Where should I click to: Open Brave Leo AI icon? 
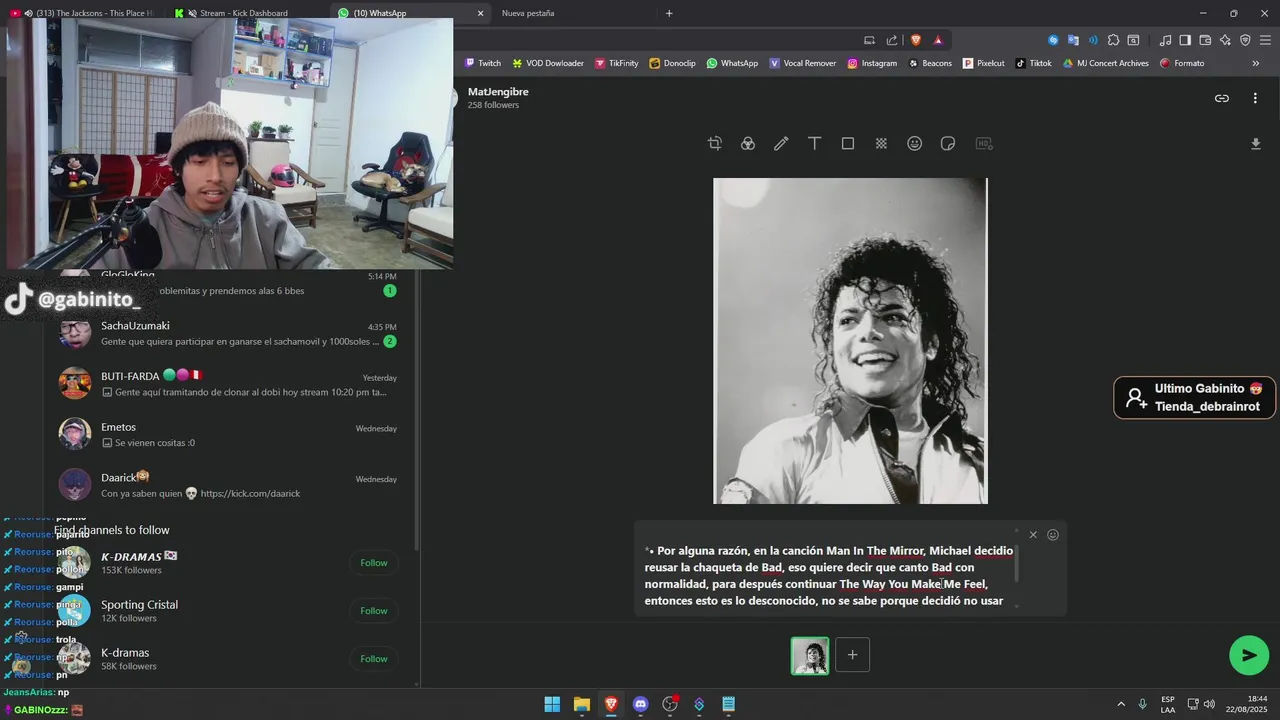tap(1225, 40)
